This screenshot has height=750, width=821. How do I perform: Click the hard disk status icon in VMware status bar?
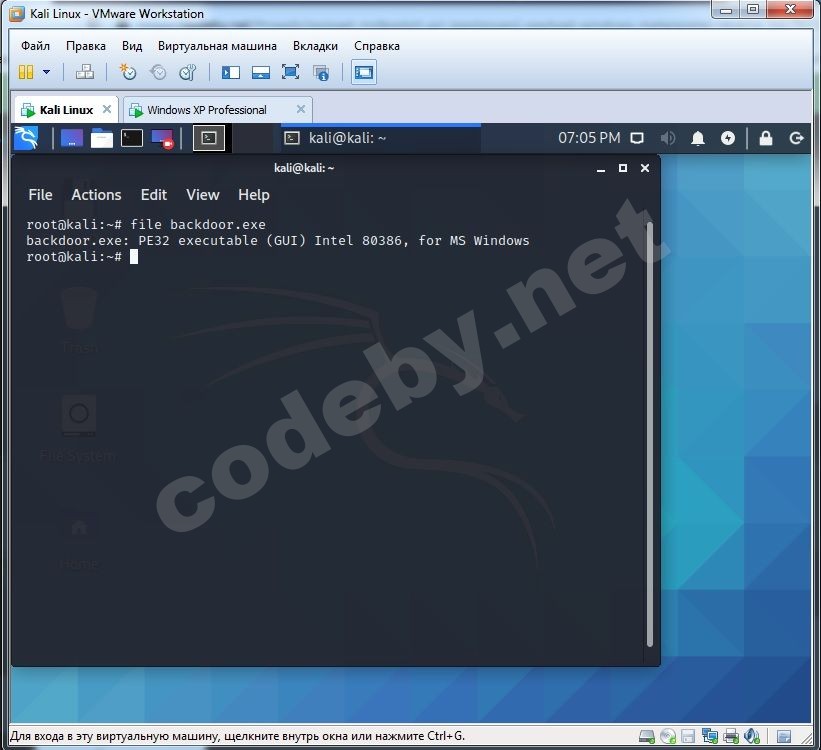point(647,736)
